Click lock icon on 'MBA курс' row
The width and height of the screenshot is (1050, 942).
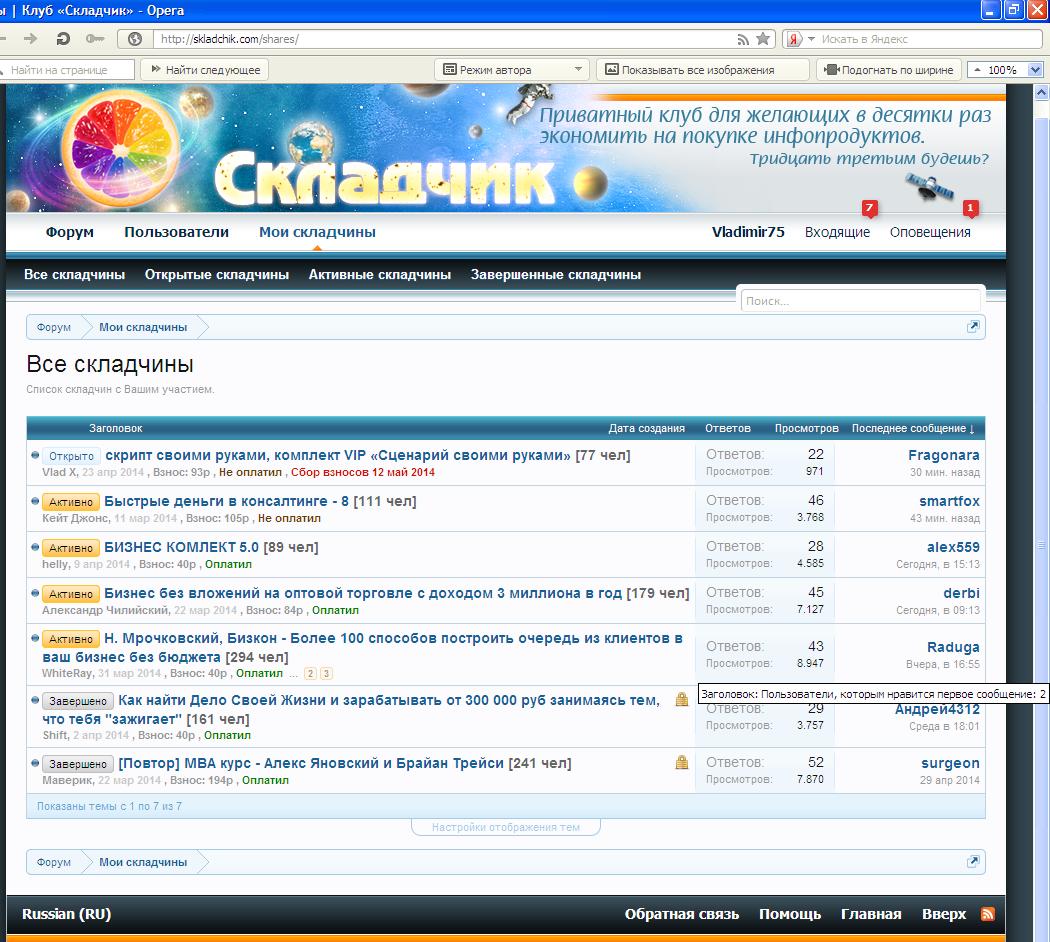coord(682,763)
